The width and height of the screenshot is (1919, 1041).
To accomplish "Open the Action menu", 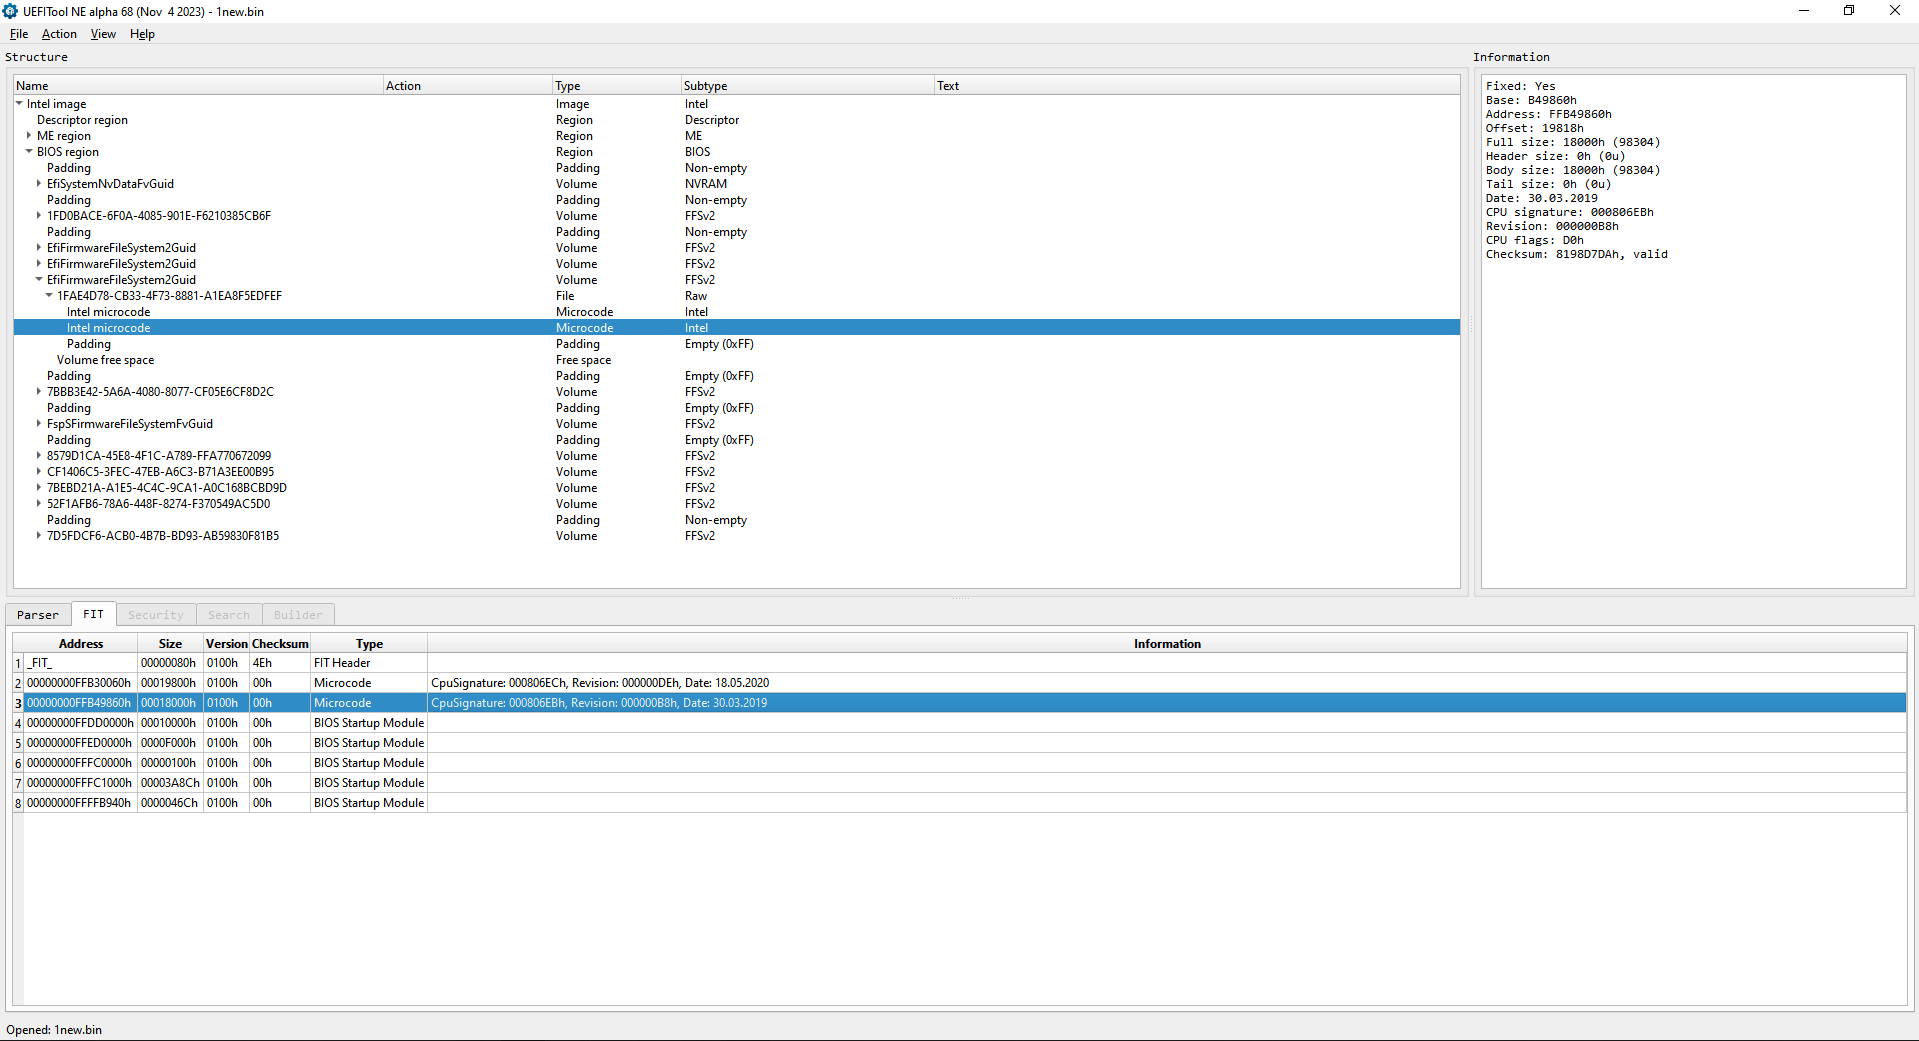I will [59, 34].
